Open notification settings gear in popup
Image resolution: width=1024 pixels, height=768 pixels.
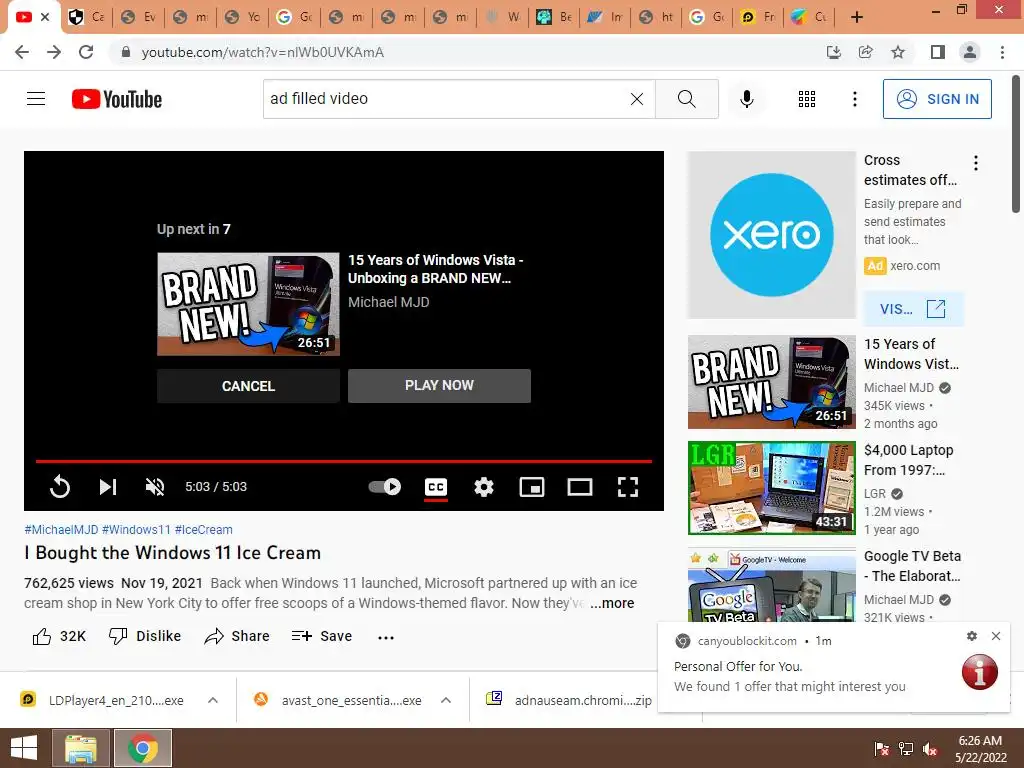pos(972,636)
